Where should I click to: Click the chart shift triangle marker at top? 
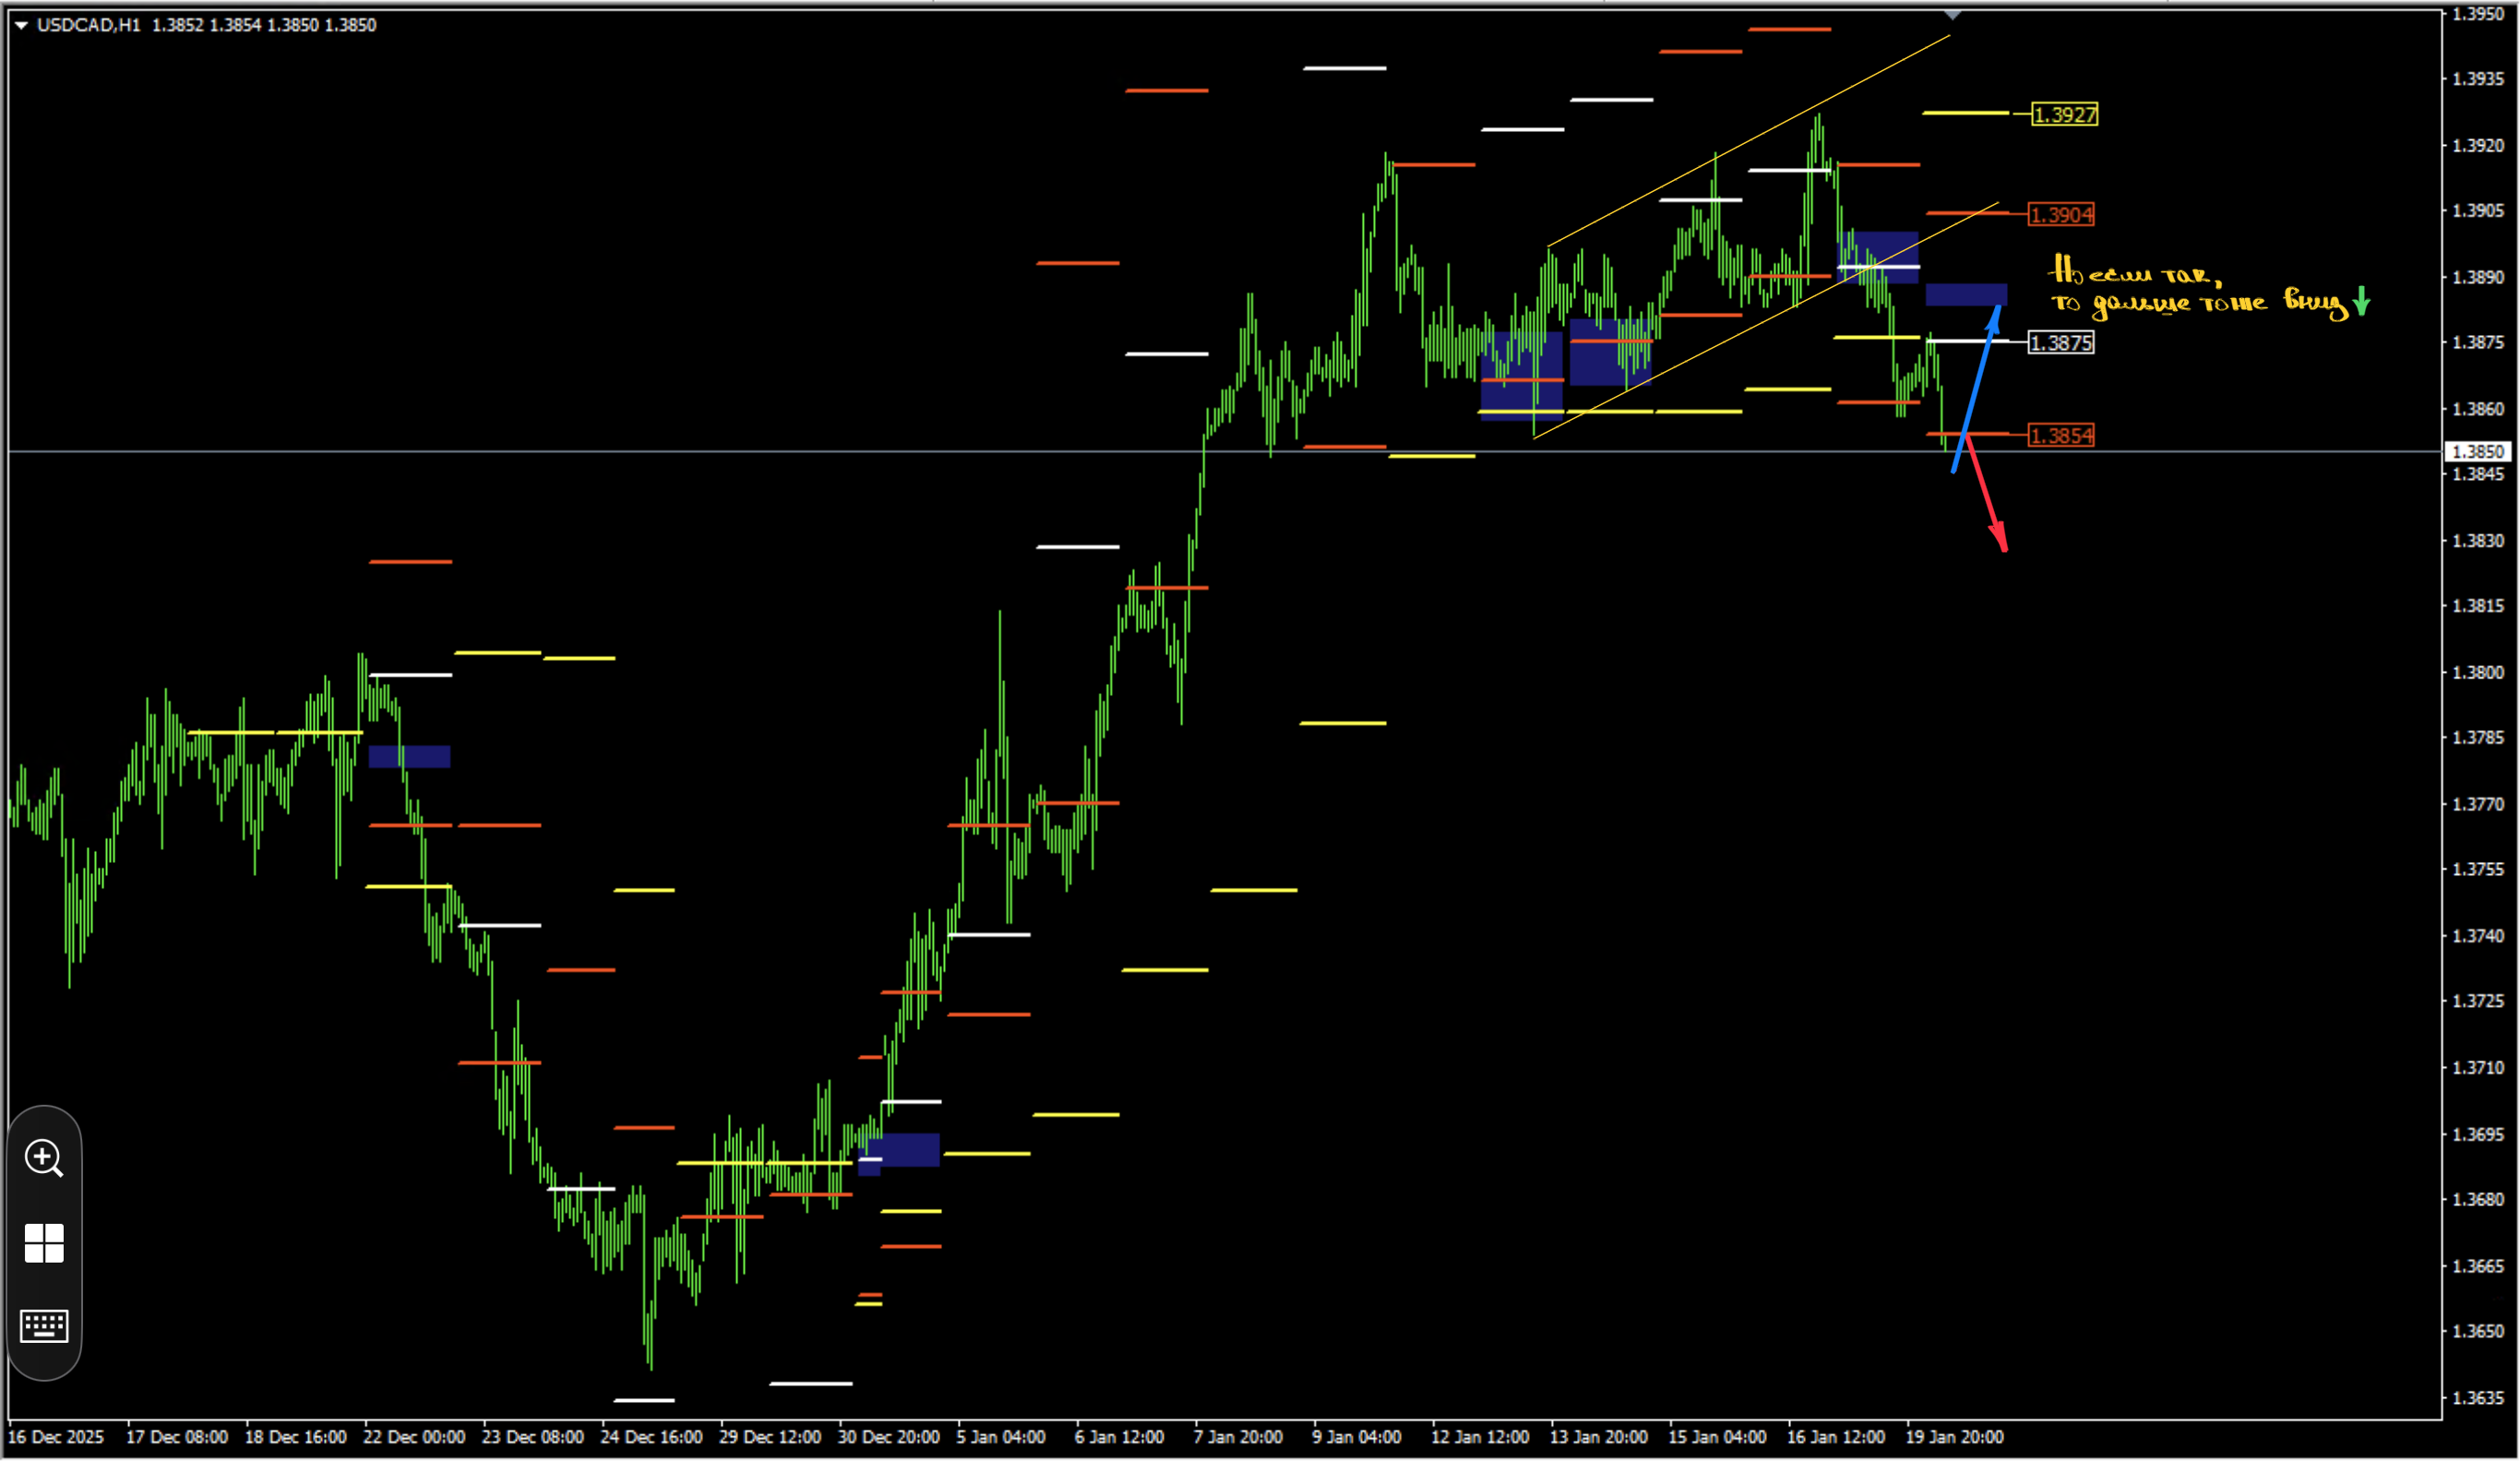[x=1952, y=15]
